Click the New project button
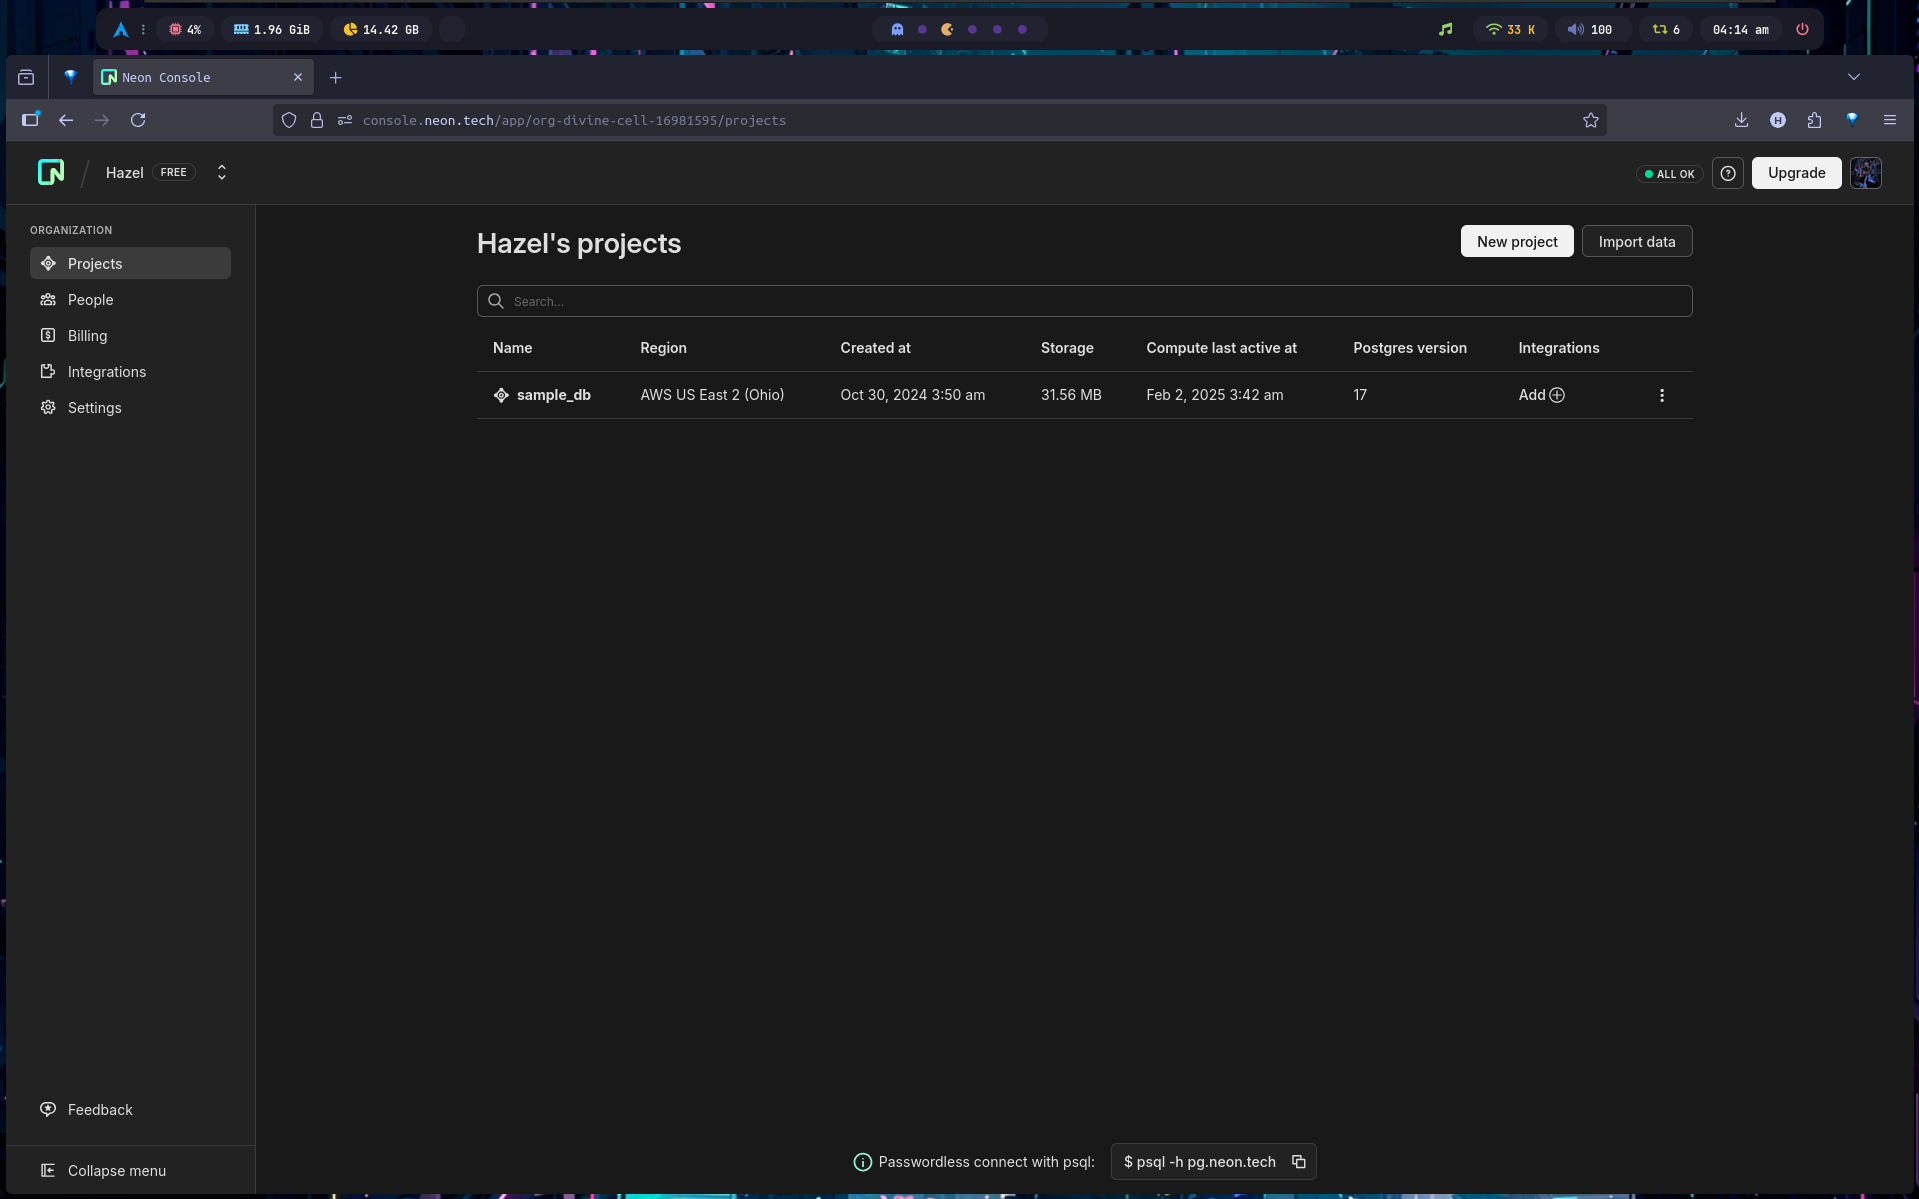Viewport: 1919px width, 1199px height. [1516, 242]
